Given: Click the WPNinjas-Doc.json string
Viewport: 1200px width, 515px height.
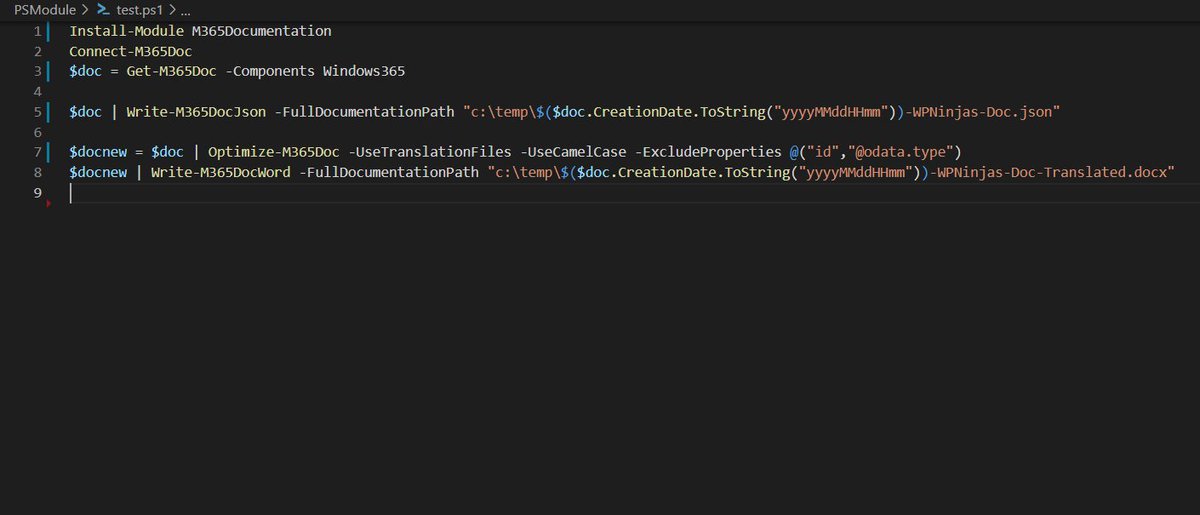Looking at the screenshot, I should 980,112.
